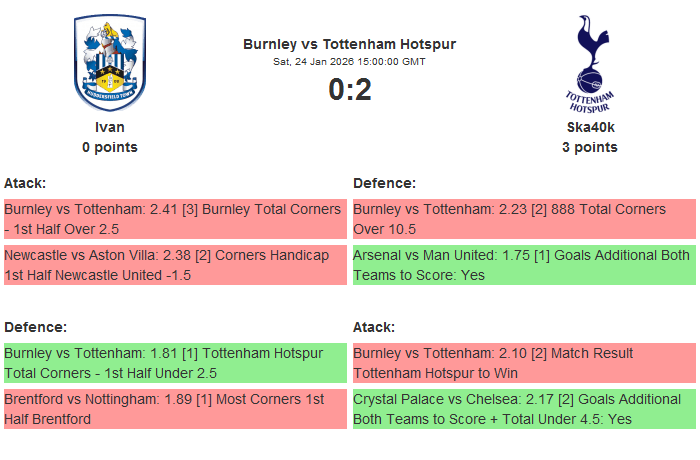The height and width of the screenshot is (460, 700).
Task: Click Ska40k's top Defence section header
Action: click(385, 183)
